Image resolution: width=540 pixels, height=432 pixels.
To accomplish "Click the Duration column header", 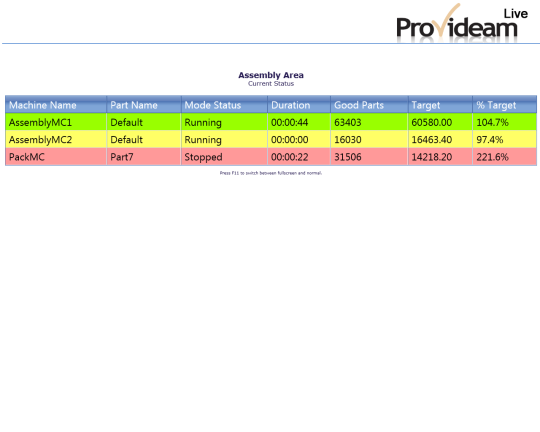I will point(299,105).
